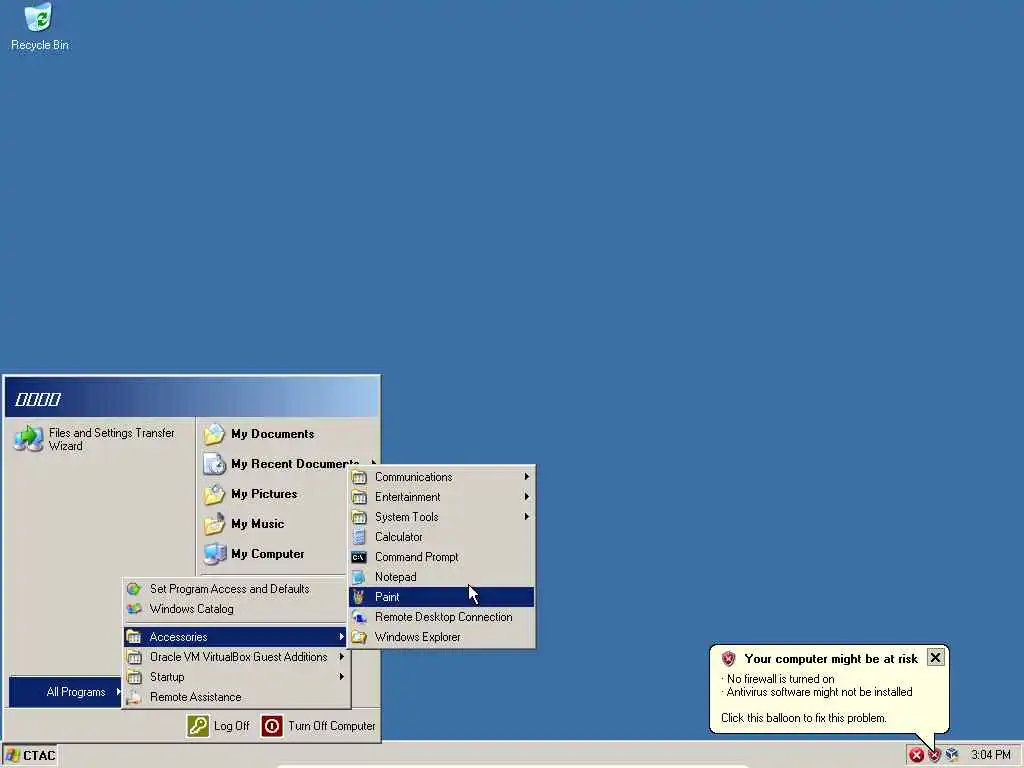Screen dimensions: 1024x768
Task: Click the Remote Desktop Connection icon
Action: (359, 617)
